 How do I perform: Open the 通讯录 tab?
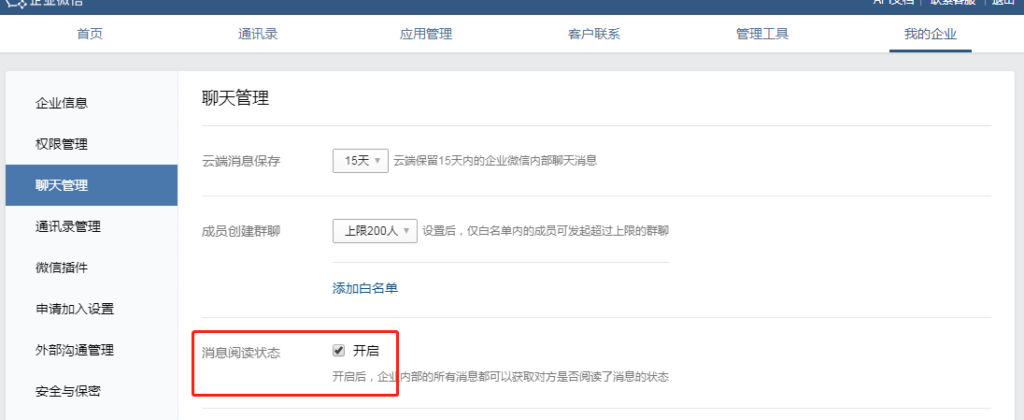coord(258,34)
